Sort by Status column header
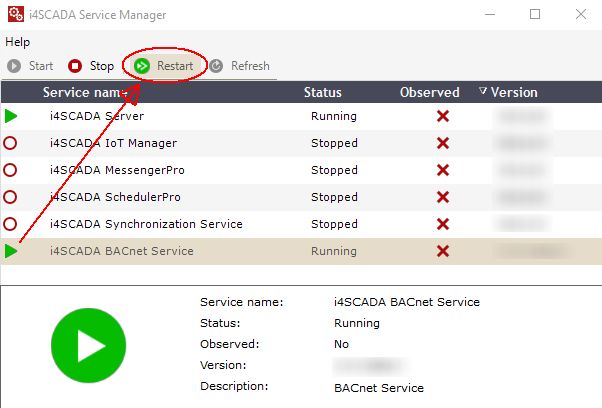The image size is (602, 408). pyautogui.click(x=322, y=93)
